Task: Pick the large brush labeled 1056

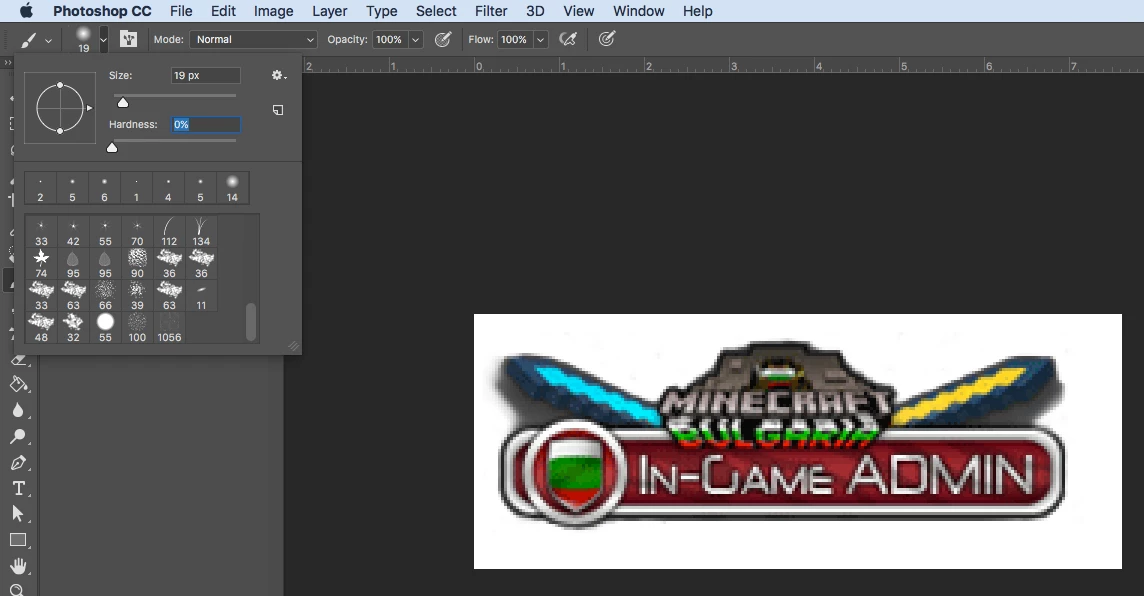Action: (x=169, y=328)
